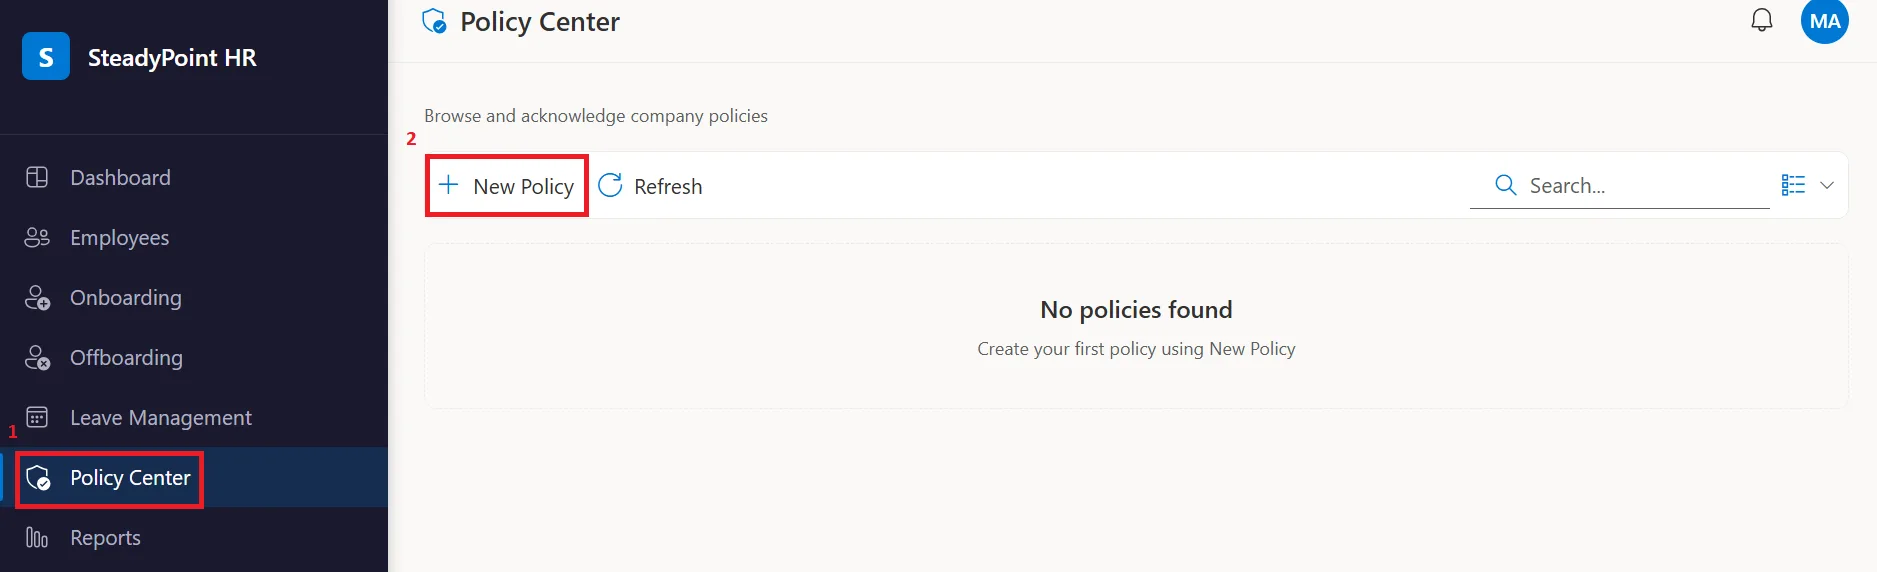This screenshot has width=1877, height=572.
Task: Click the SteadyPoint HR logo icon
Action: click(x=46, y=56)
